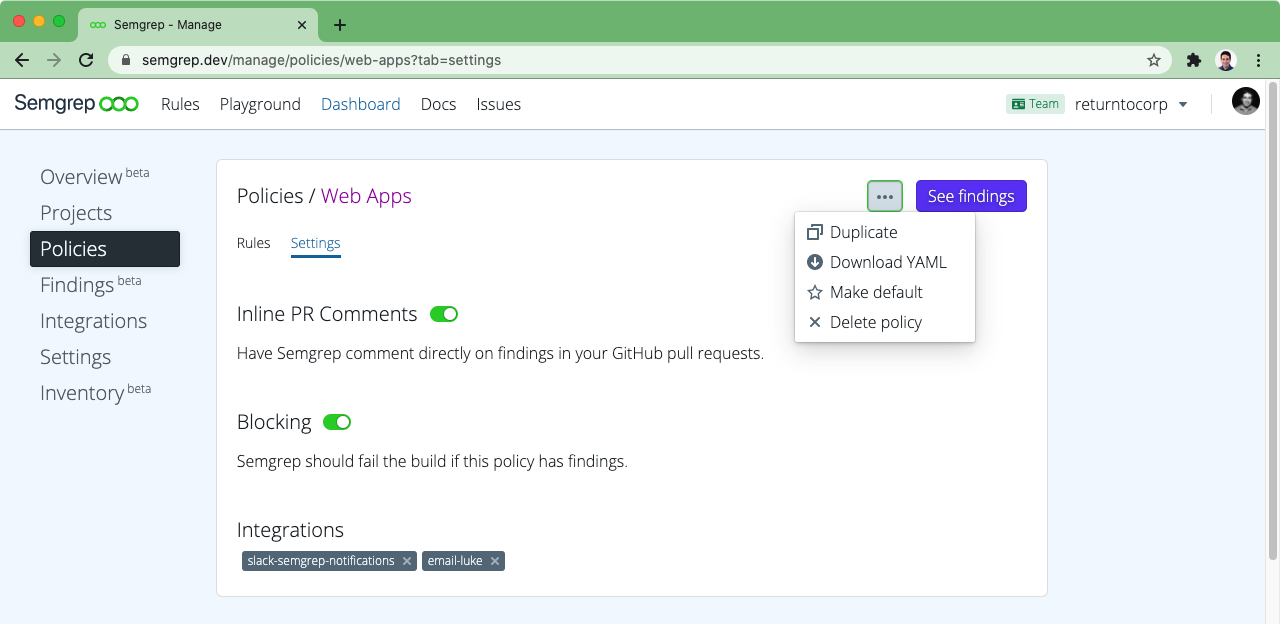Click the email-luke tag label
The height and width of the screenshot is (624, 1280).
point(455,561)
